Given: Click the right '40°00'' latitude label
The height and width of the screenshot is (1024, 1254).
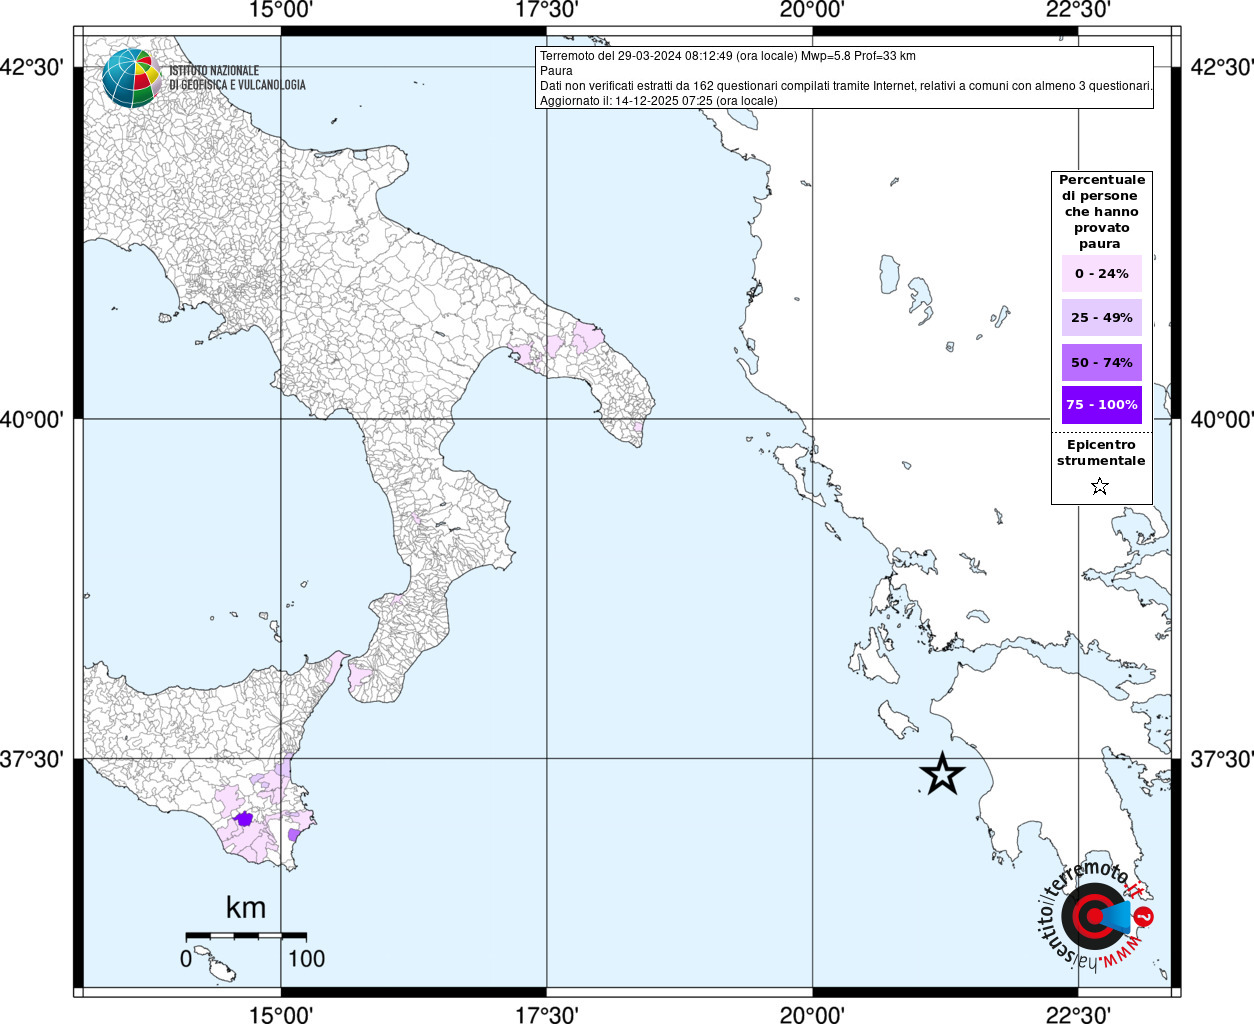Looking at the screenshot, I should pyautogui.click(x=1221, y=419).
